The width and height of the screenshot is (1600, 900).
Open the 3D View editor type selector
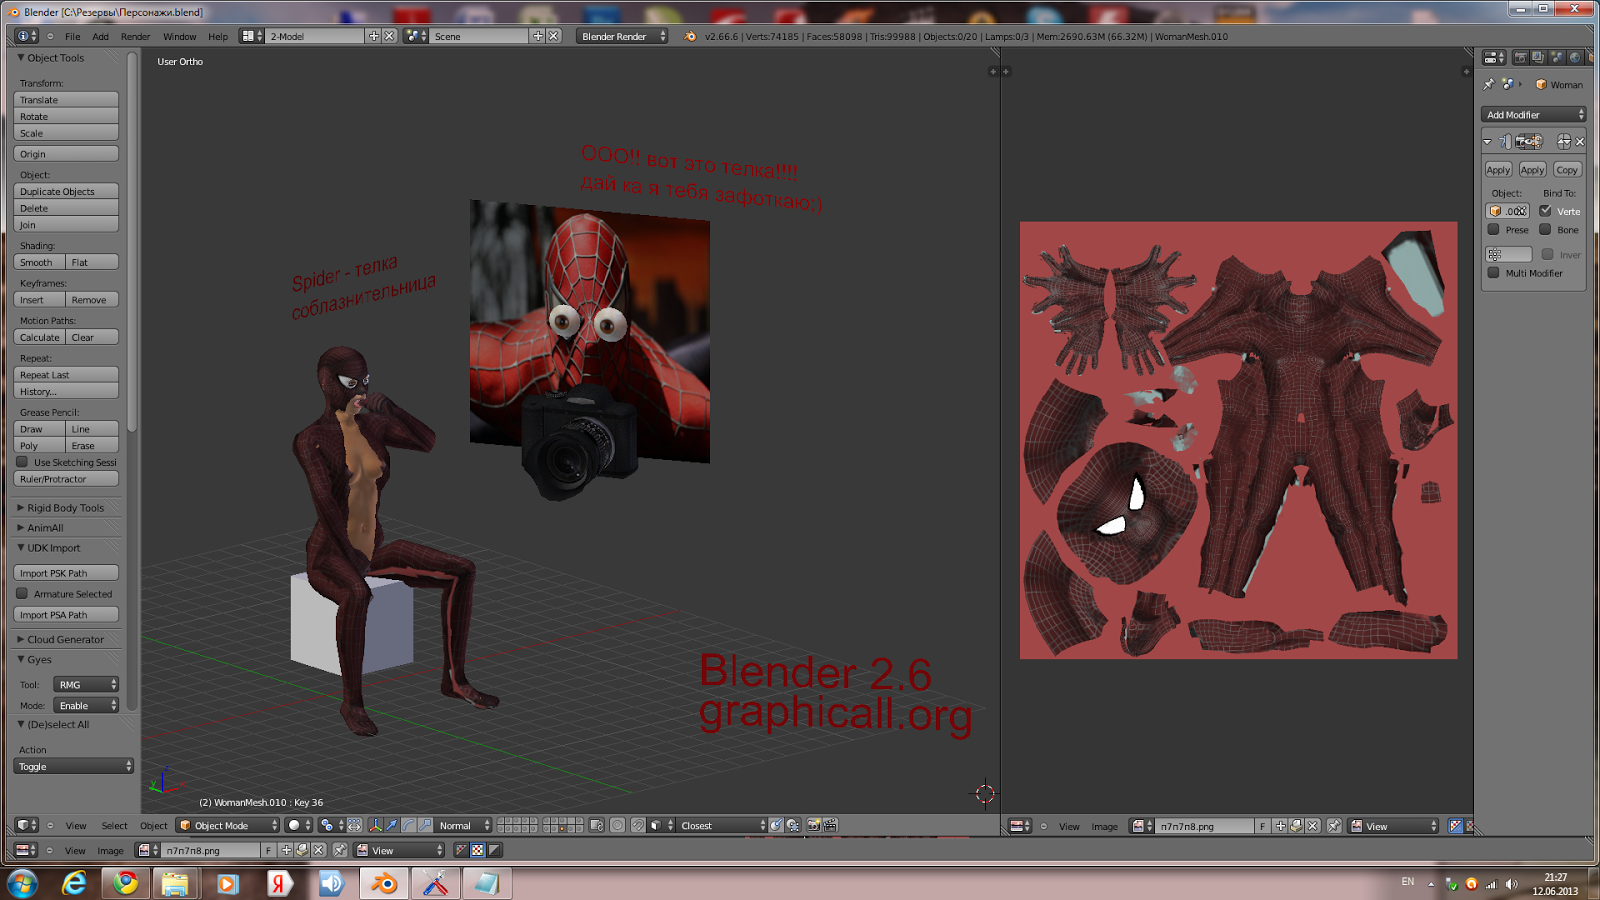click(26, 826)
